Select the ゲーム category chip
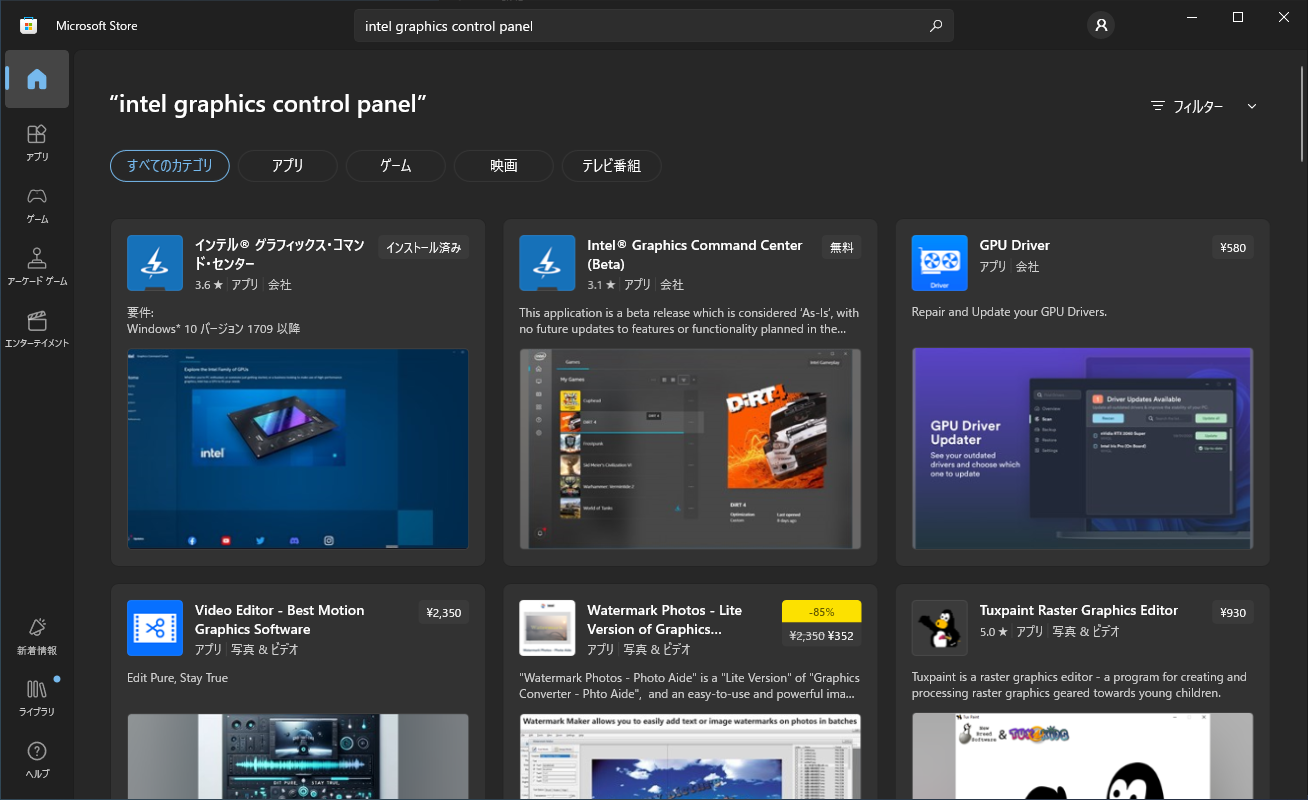 pyautogui.click(x=396, y=166)
